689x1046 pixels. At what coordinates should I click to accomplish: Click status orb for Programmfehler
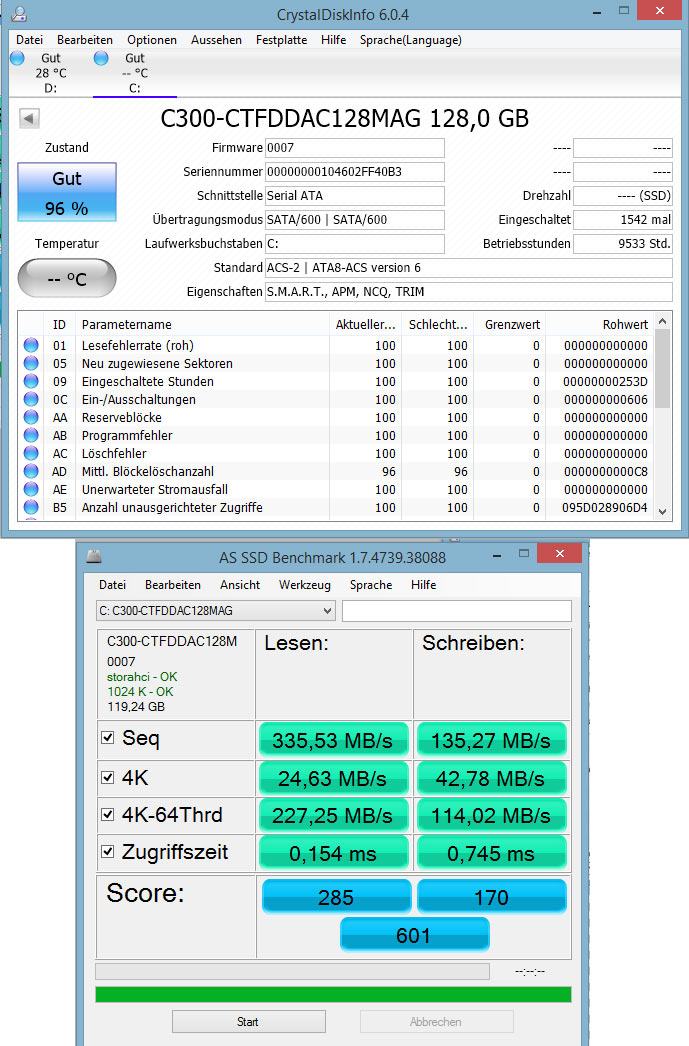pos(31,435)
